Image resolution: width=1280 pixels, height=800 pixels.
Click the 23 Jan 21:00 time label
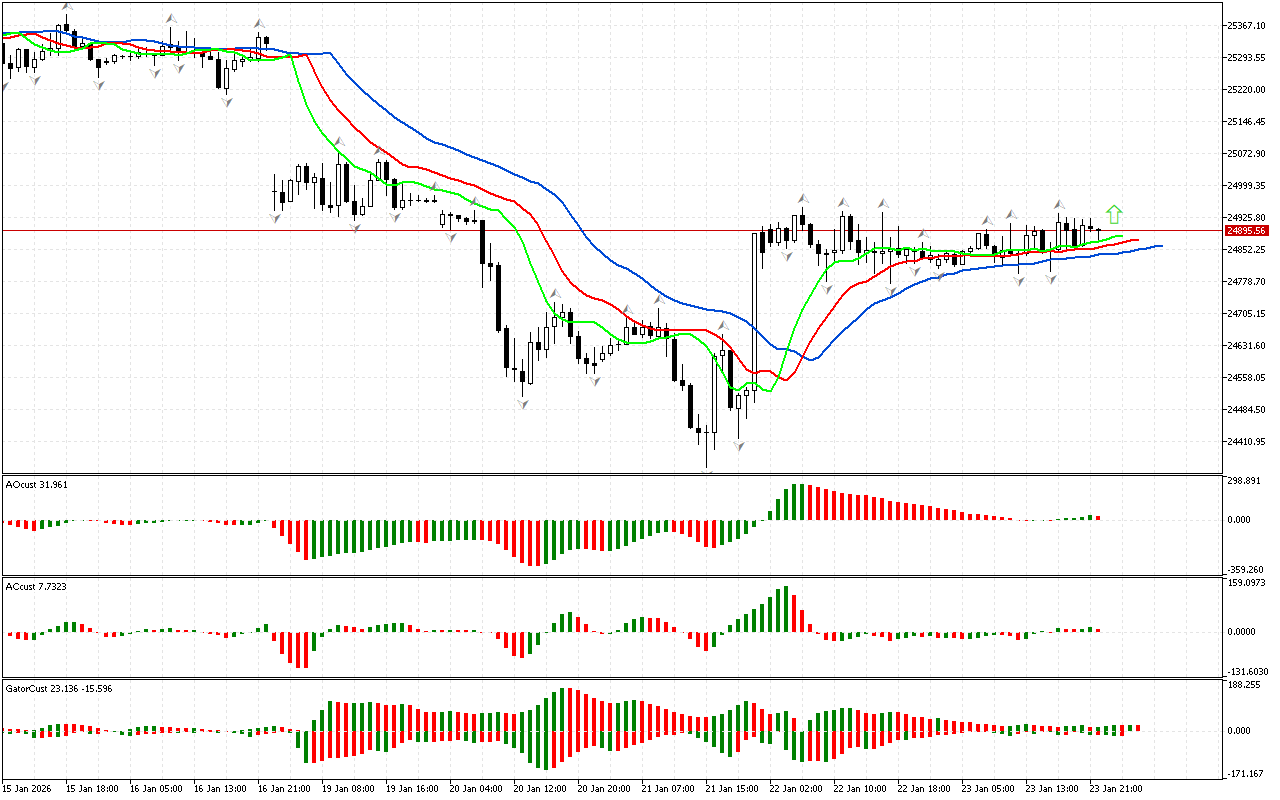[x=1116, y=789]
